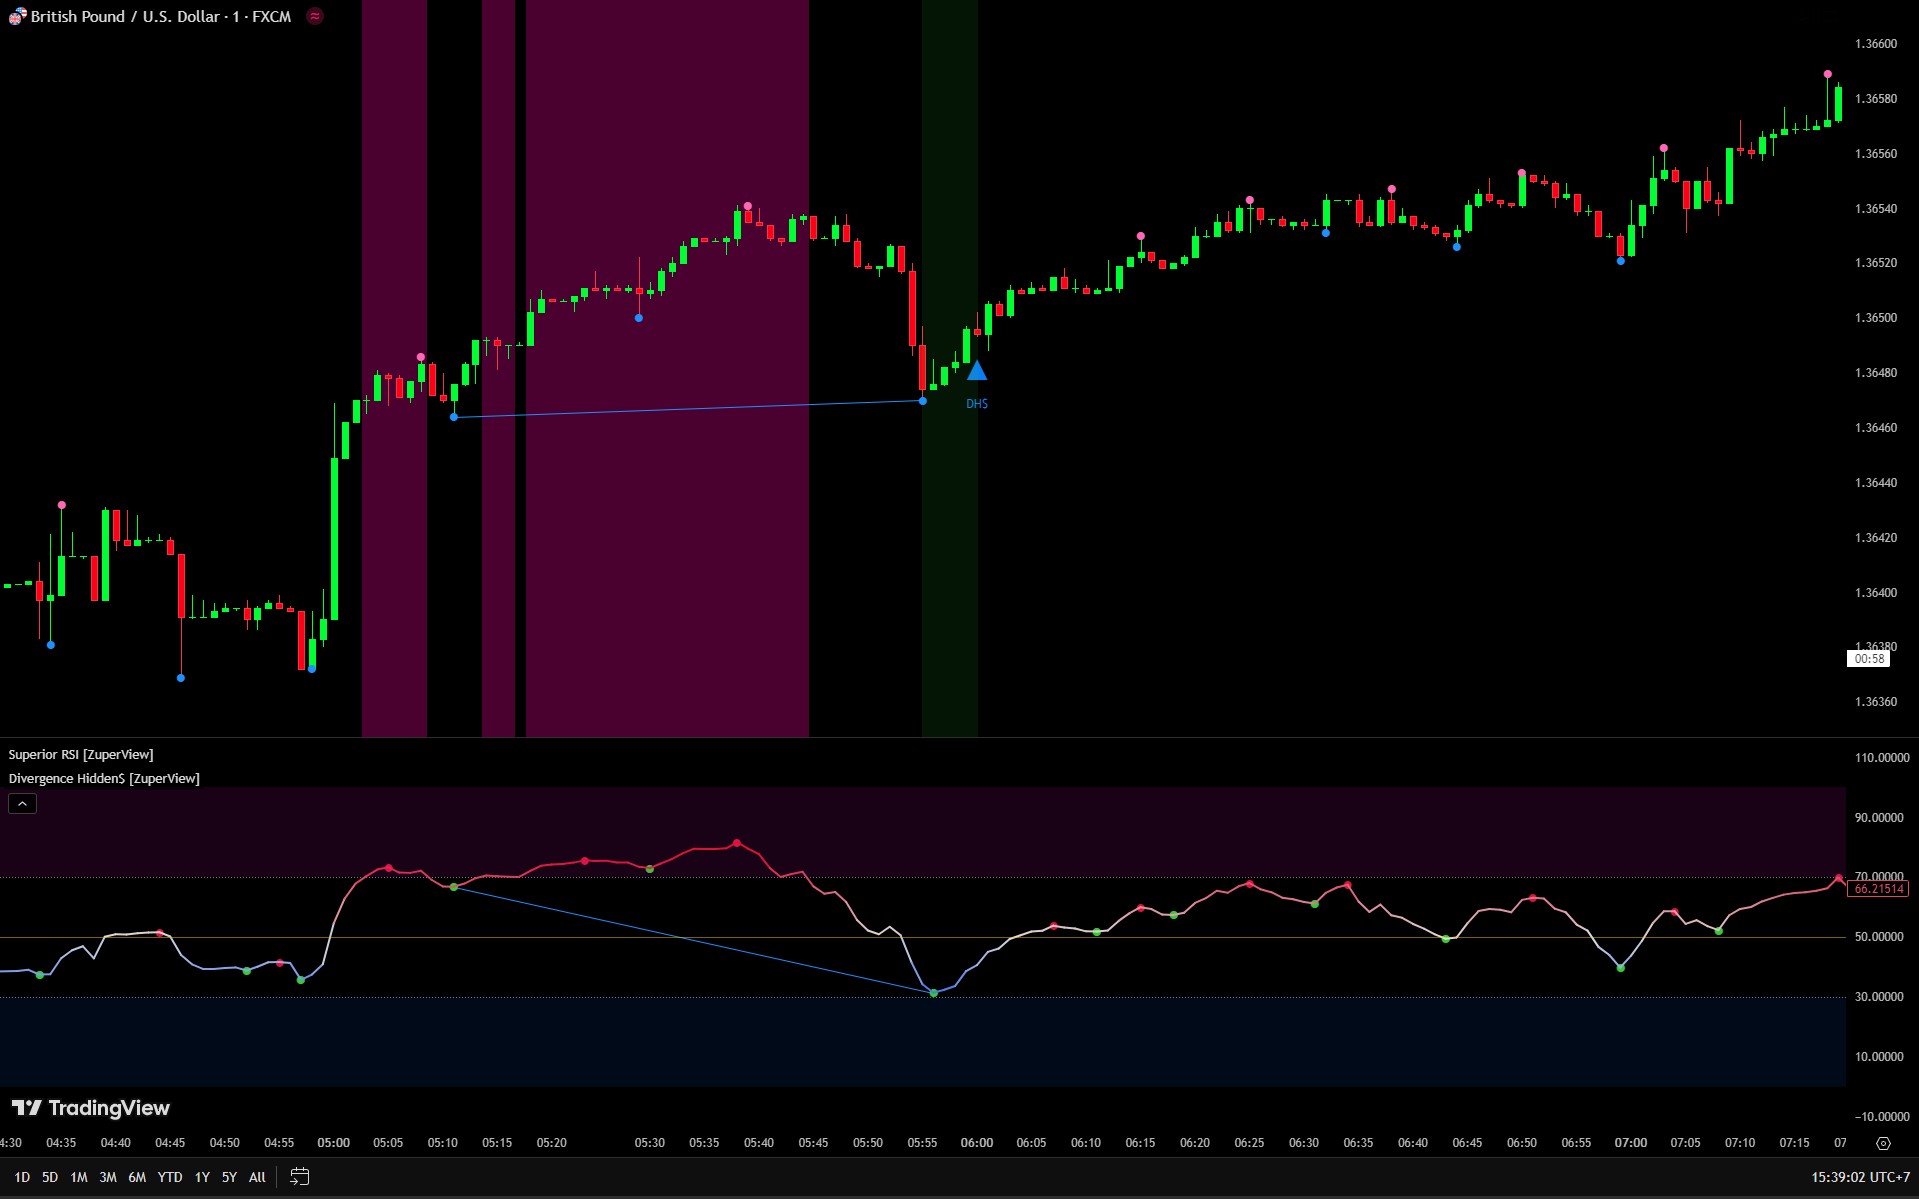Click the blue DHS triangle signal marker
Image resolution: width=1919 pixels, height=1199 pixels.
point(977,372)
